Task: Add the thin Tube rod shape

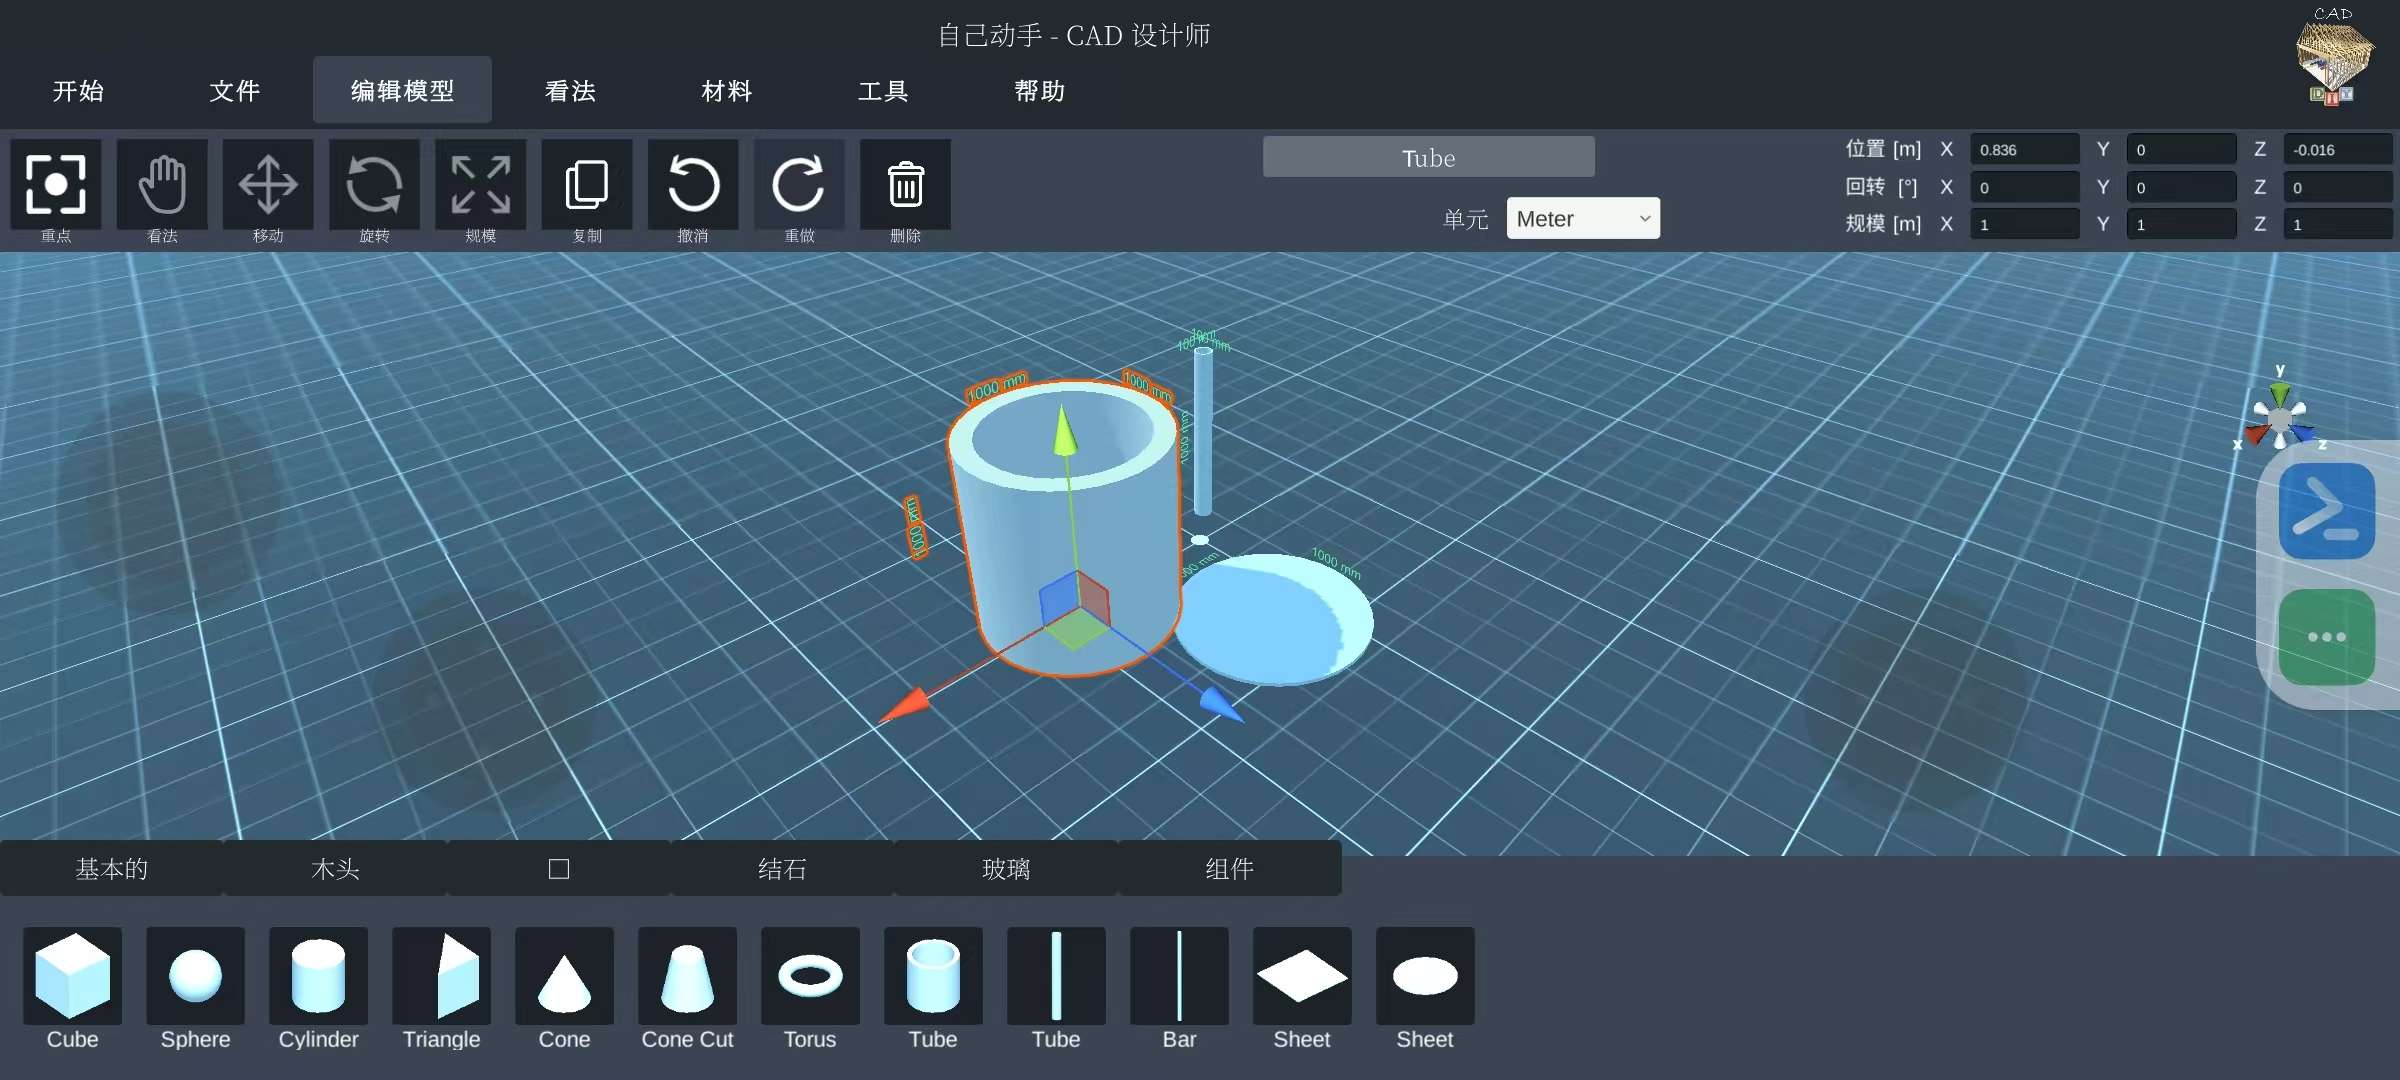Action: (x=1056, y=976)
